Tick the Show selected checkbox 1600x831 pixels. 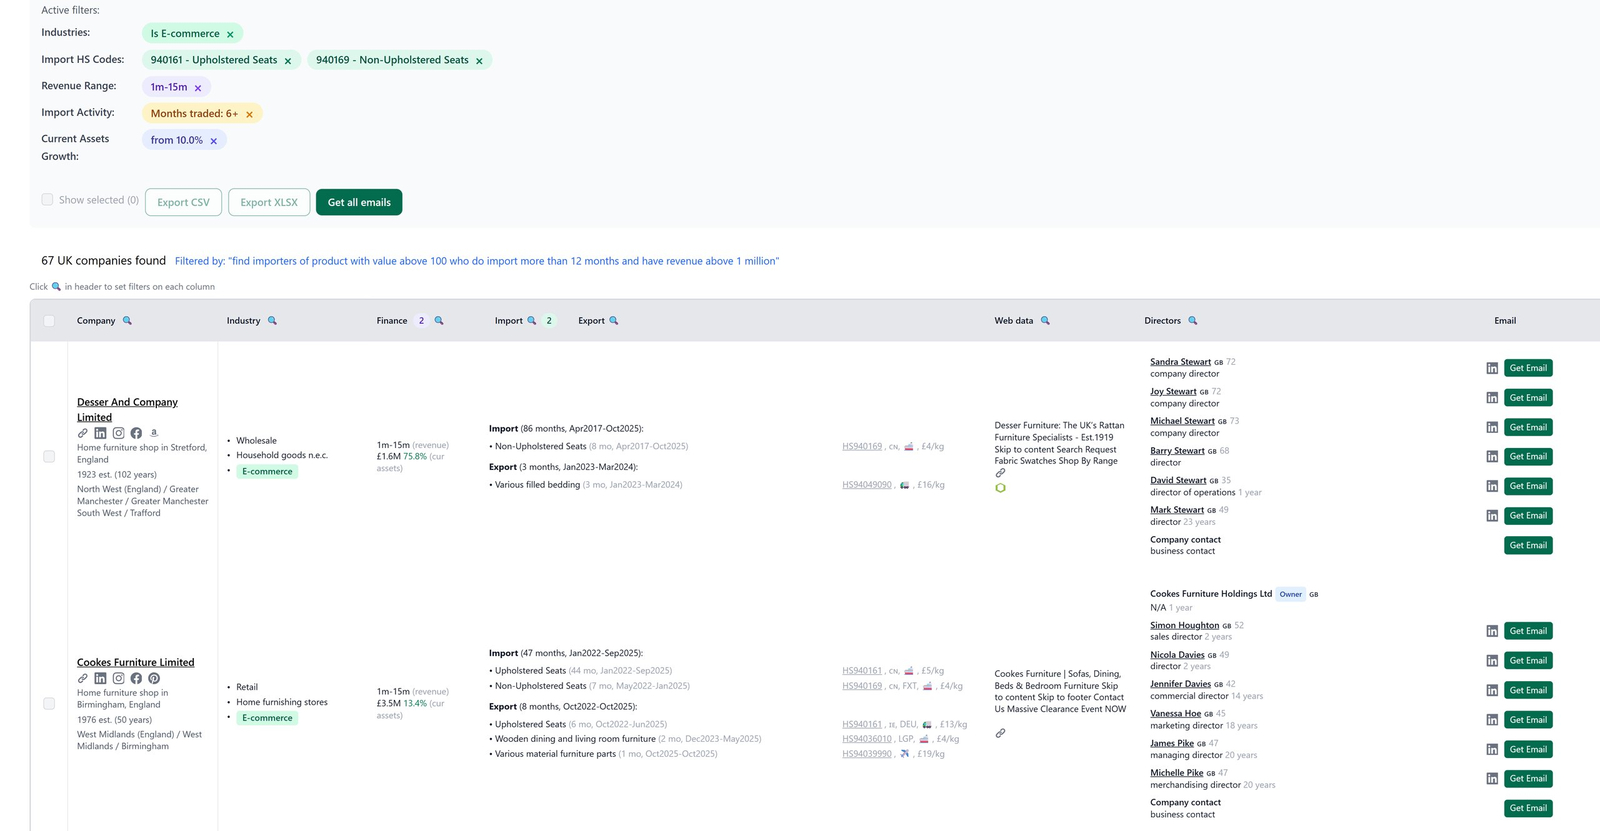coord(47,200)
